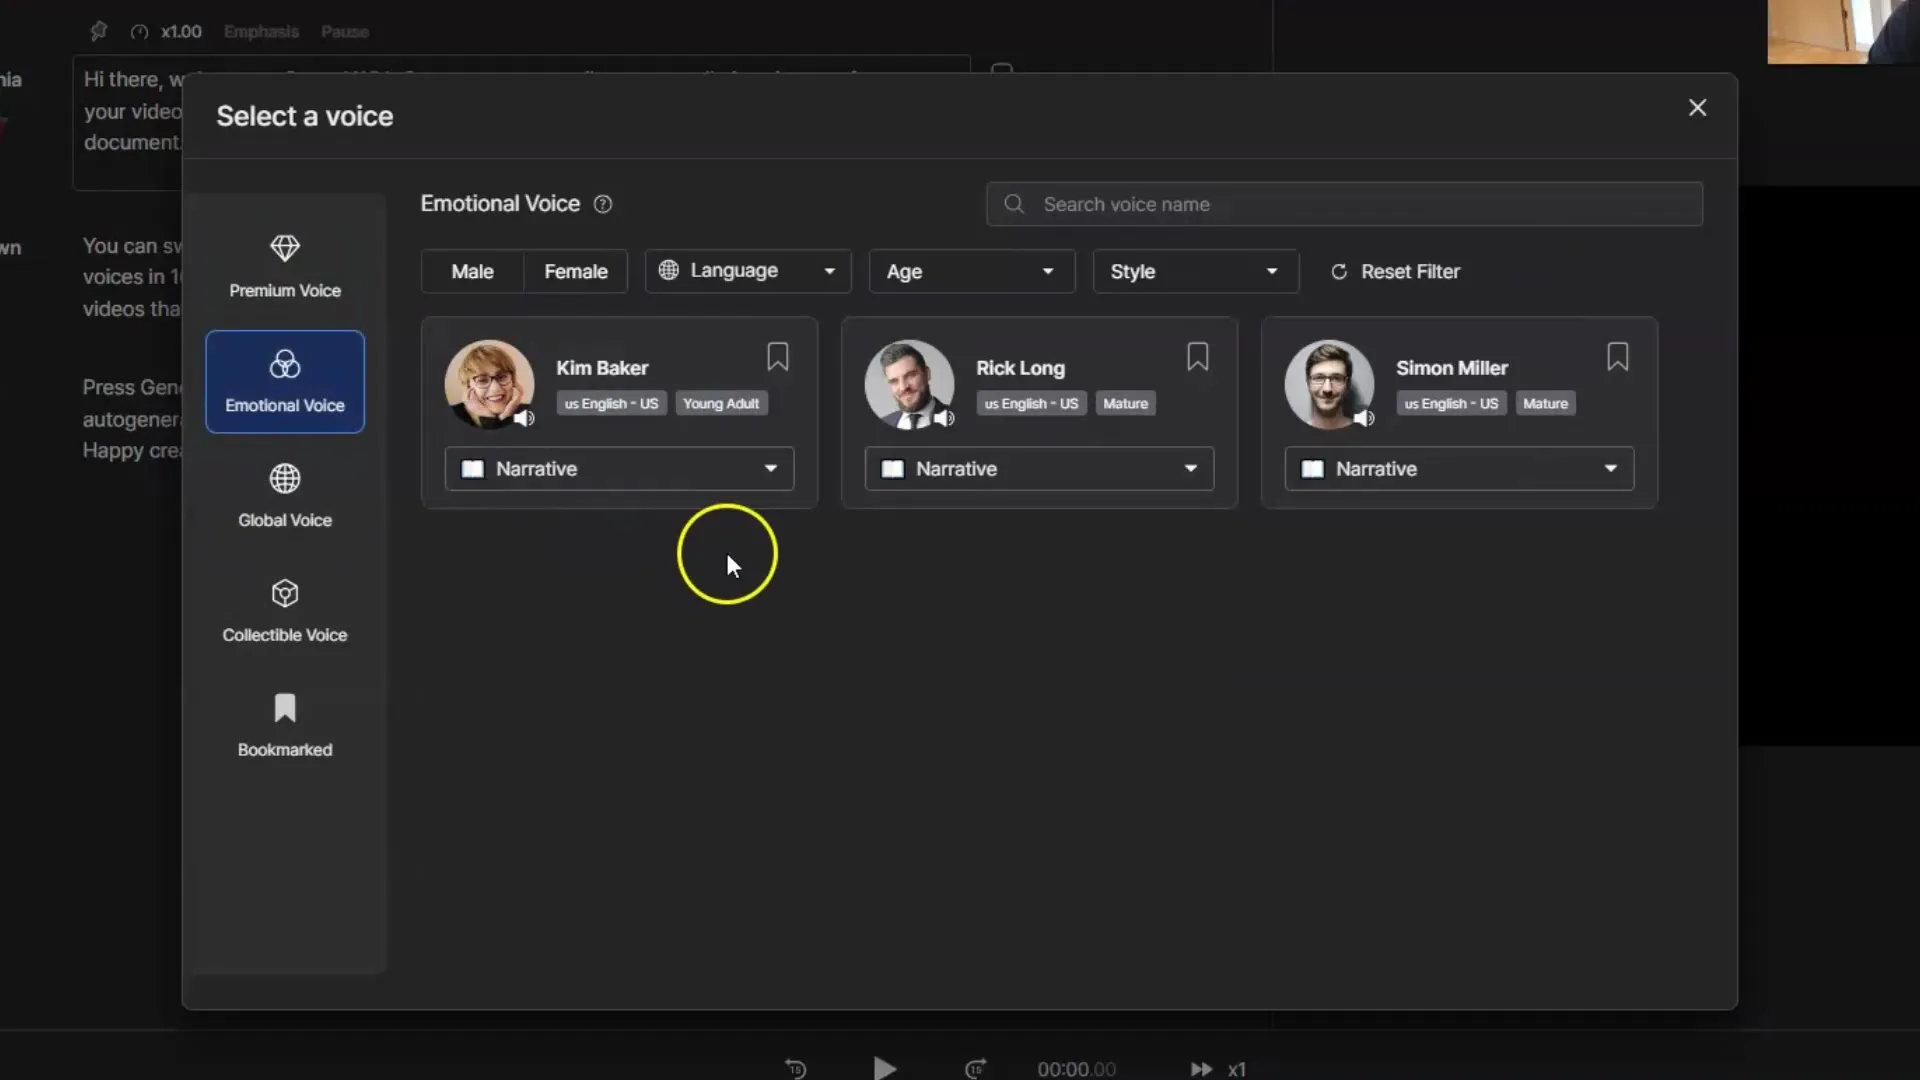The height and width of the screenshot is (1080, 1920).
Task: Select the Emotional Voice panel icon
Action: pos(285,363)
